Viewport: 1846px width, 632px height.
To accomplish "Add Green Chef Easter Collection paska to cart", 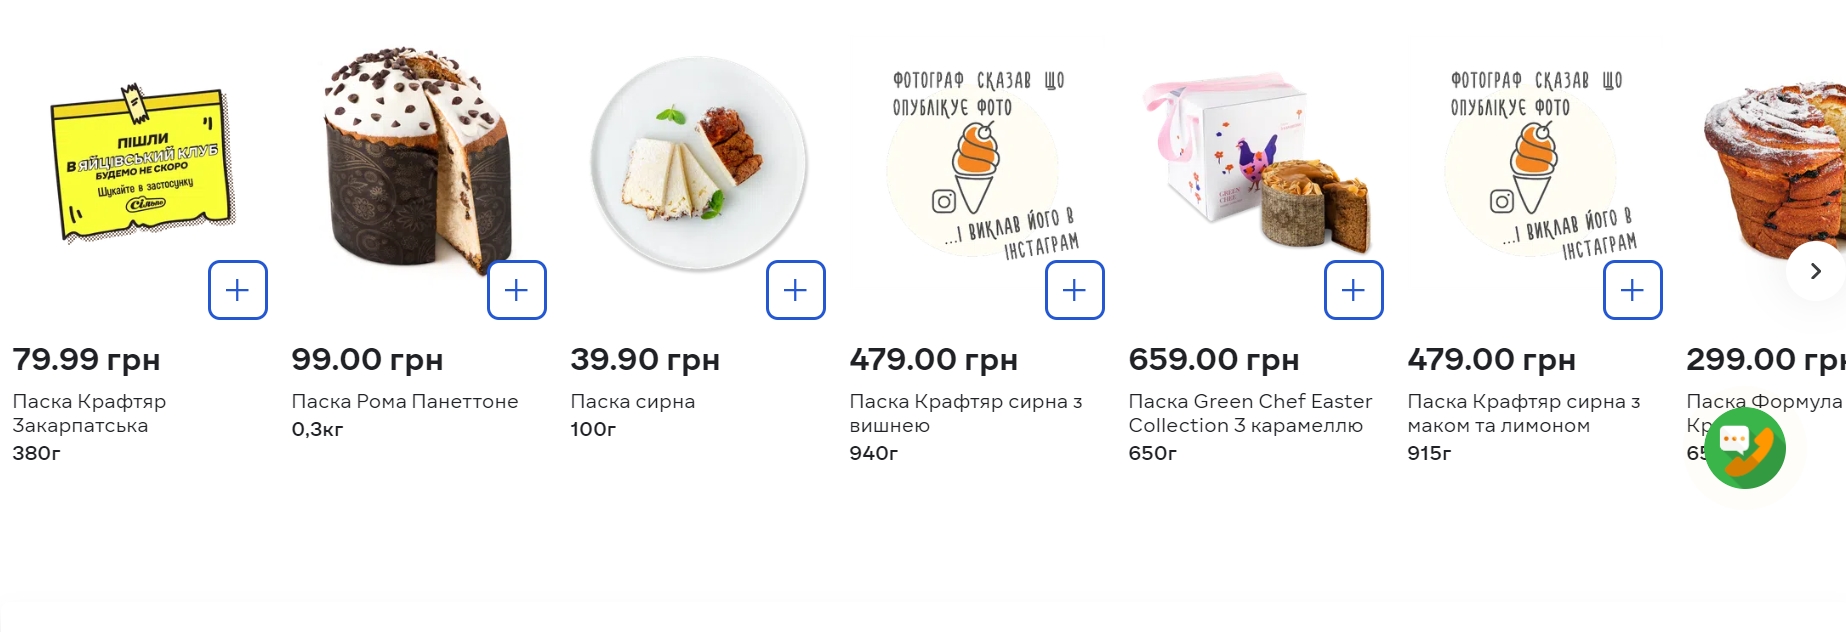I will [1354, 290].
